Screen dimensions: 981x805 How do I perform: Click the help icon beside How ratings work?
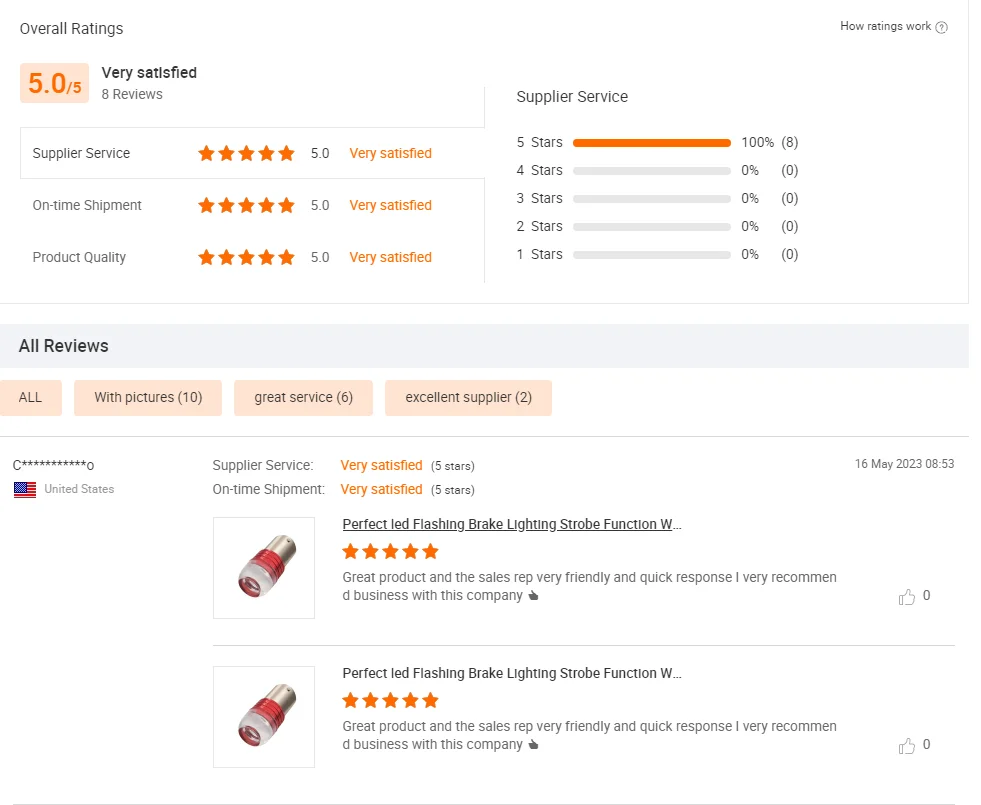tap(941, 27)
